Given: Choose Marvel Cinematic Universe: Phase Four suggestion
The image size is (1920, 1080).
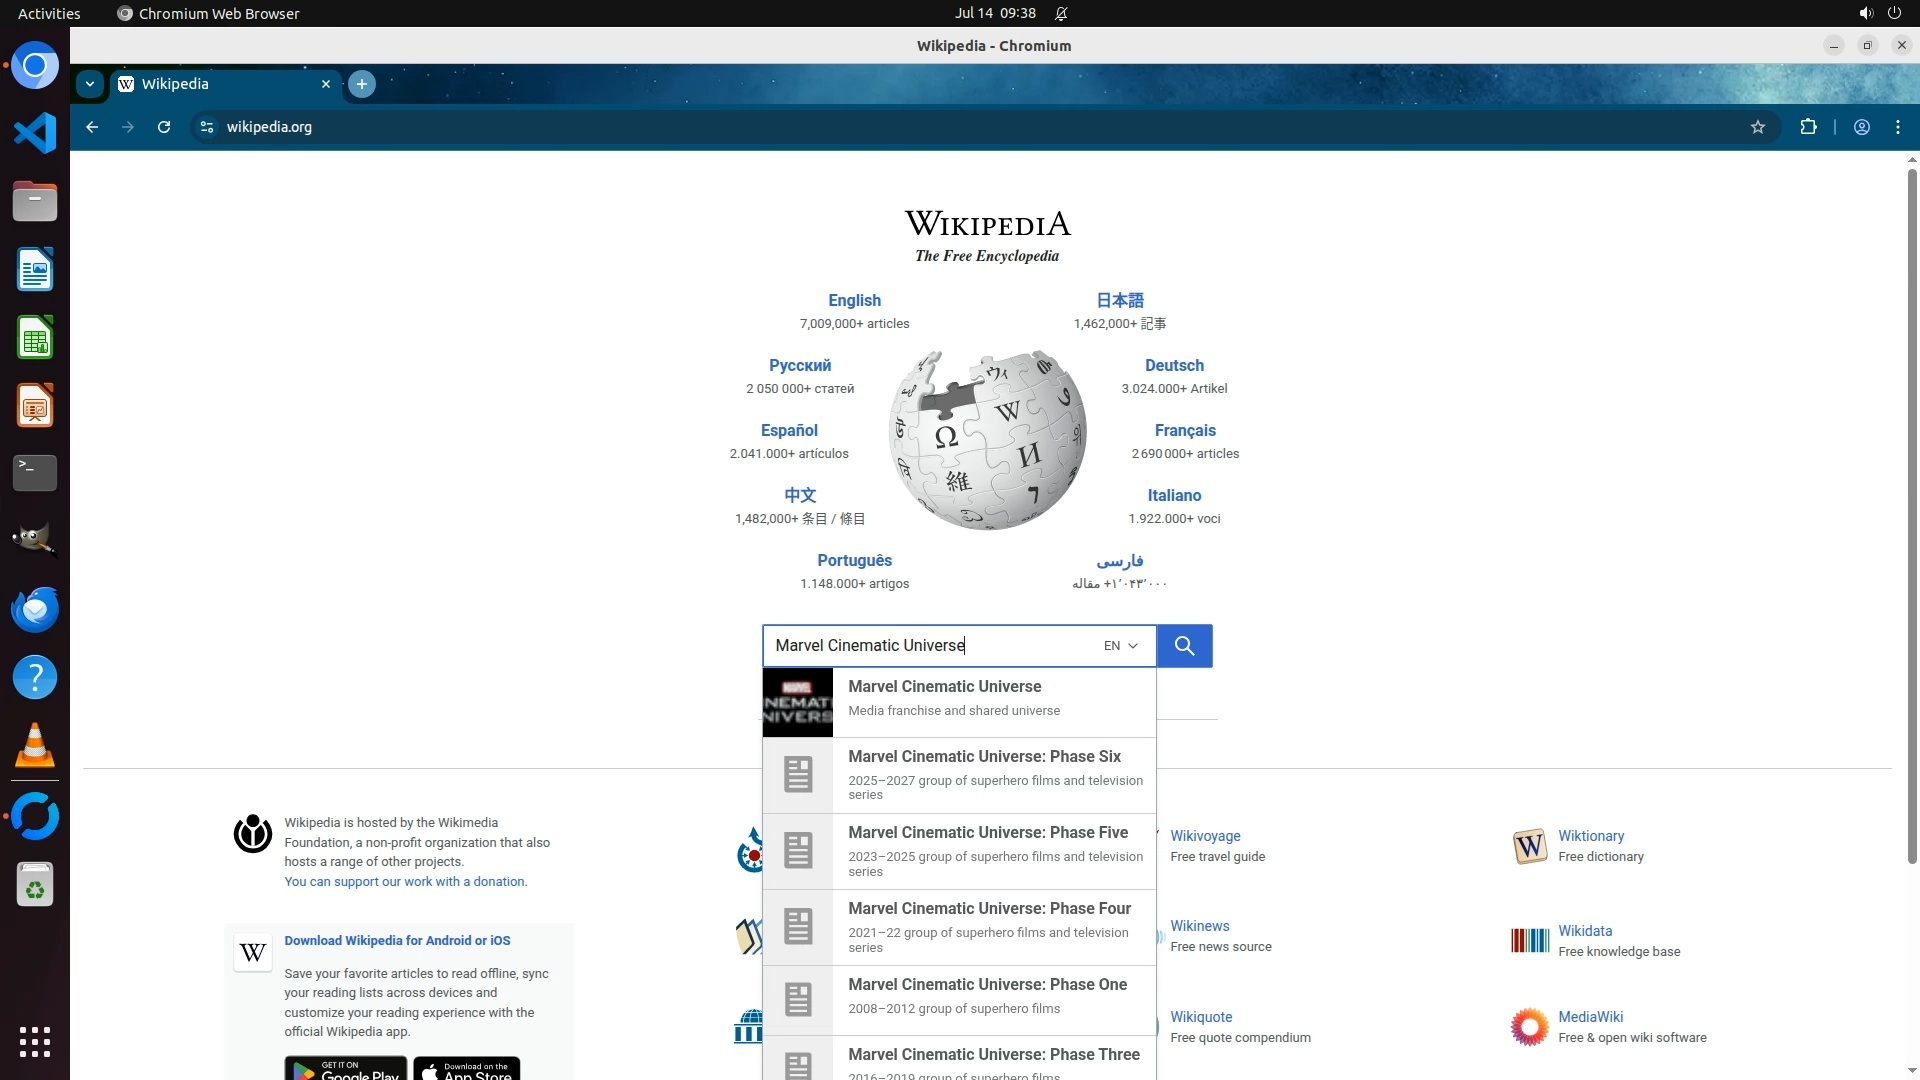Looking at the screenshot, I should coord(989,909).
